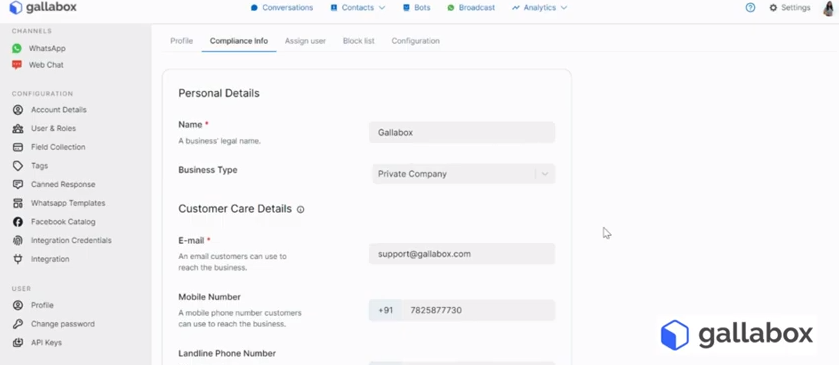Open the Block list tab
Screen dimensions: 839x365
(359, 41)
